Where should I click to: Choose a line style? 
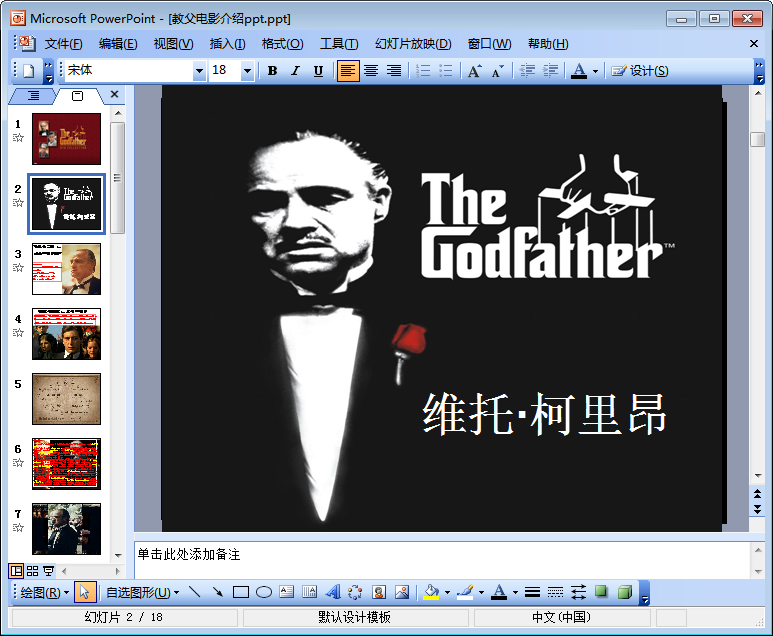coord(532,592)
